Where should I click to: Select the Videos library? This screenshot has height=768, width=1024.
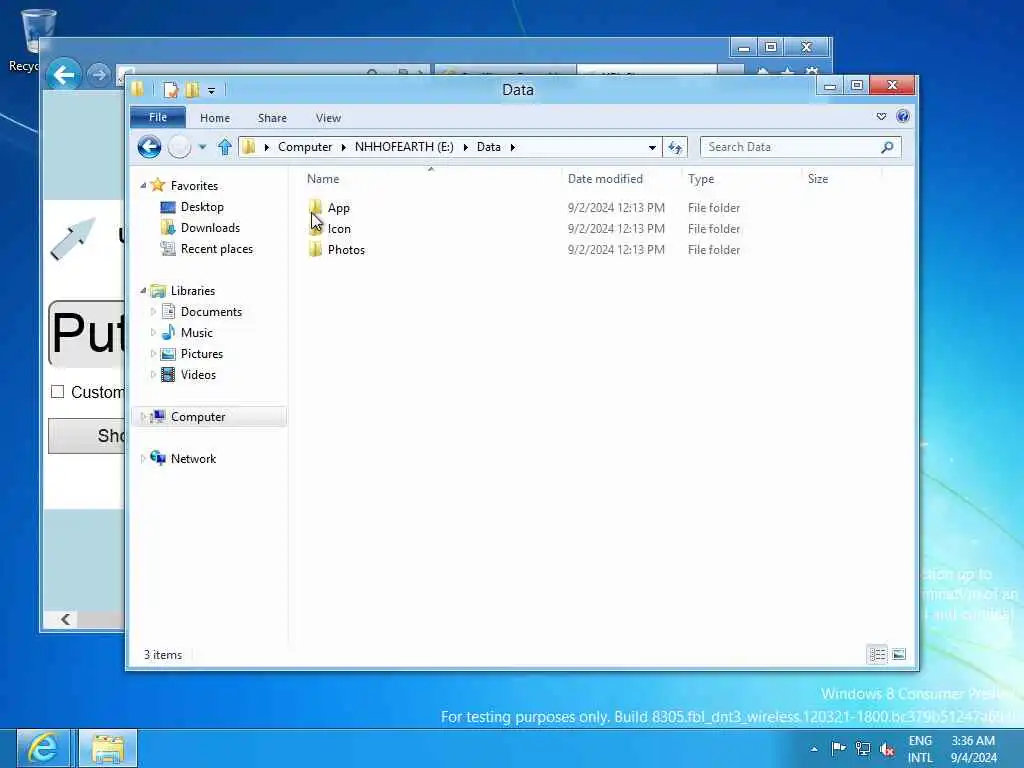198,375
